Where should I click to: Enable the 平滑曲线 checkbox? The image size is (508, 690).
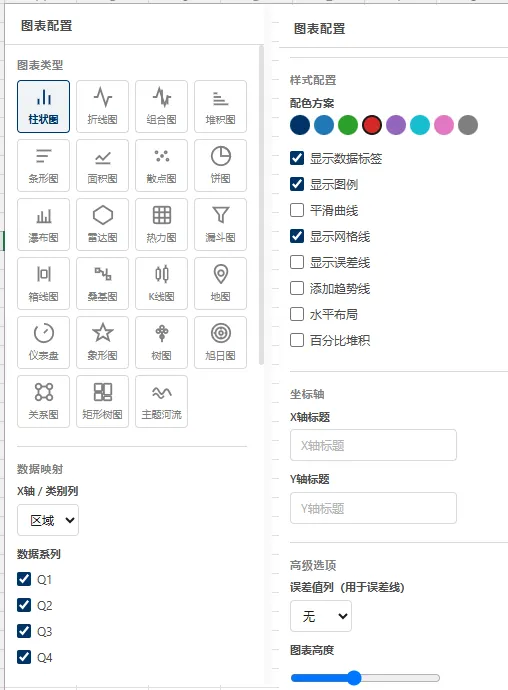[x=297, y=210]
